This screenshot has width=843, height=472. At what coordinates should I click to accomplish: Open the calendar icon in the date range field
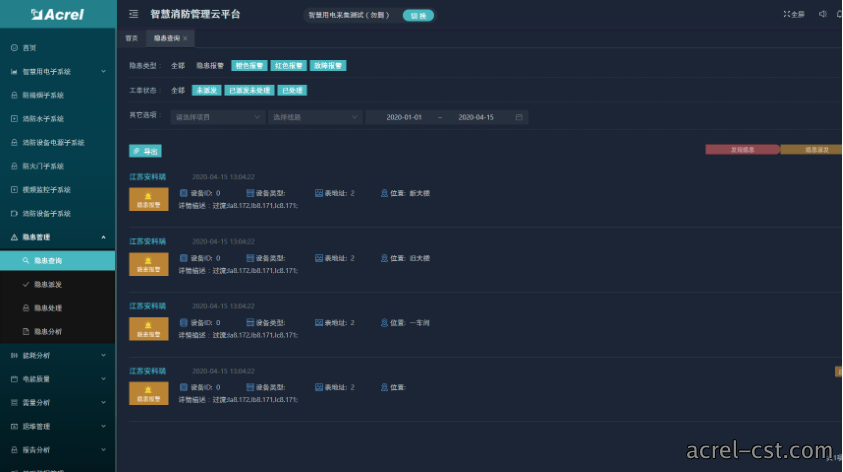519,117
